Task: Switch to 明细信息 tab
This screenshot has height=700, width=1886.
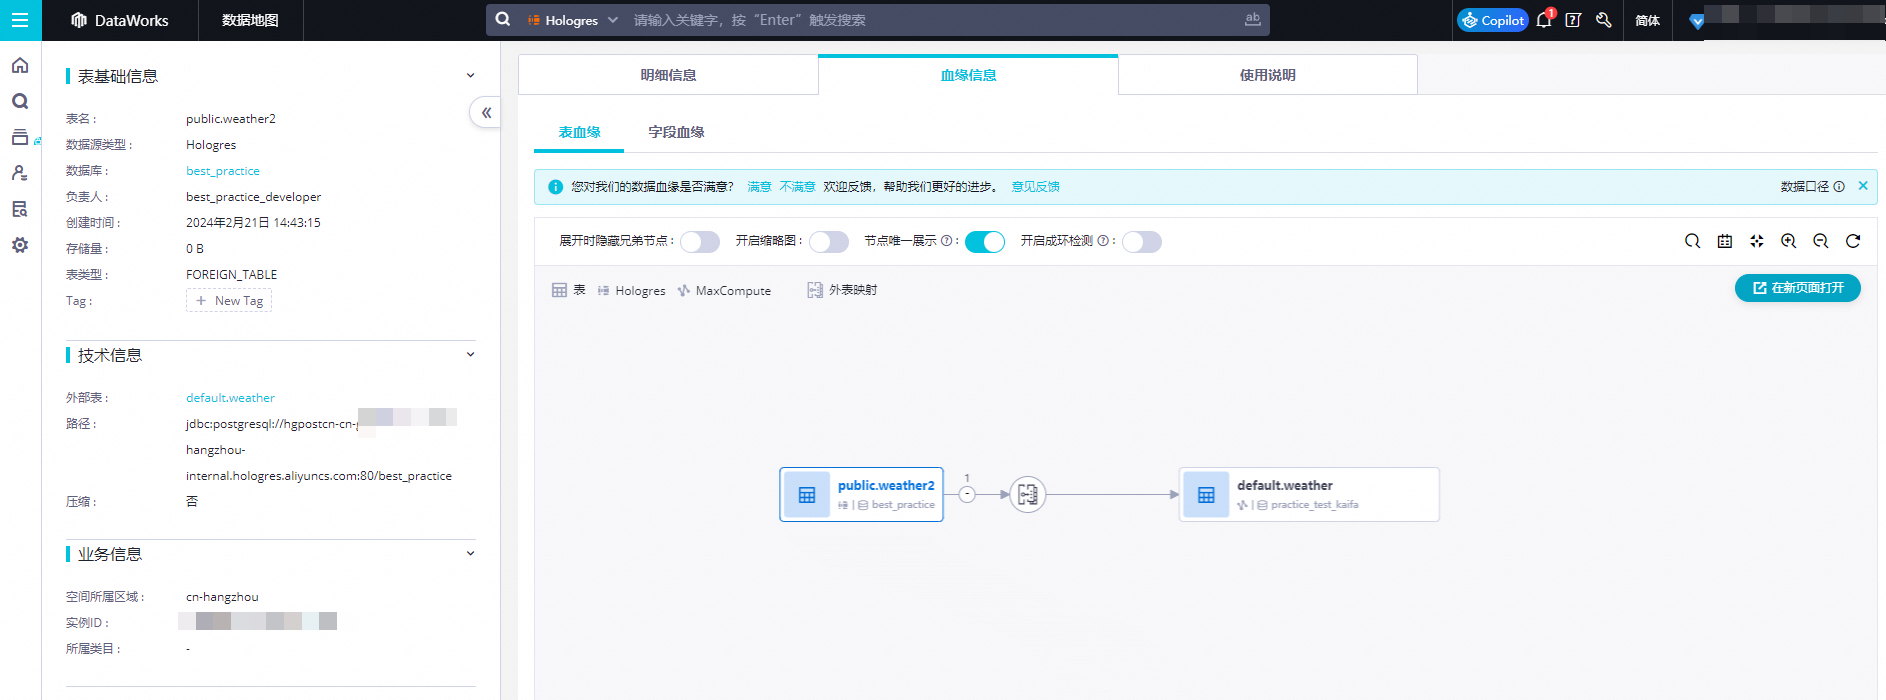Action: (x=668, y=75)
